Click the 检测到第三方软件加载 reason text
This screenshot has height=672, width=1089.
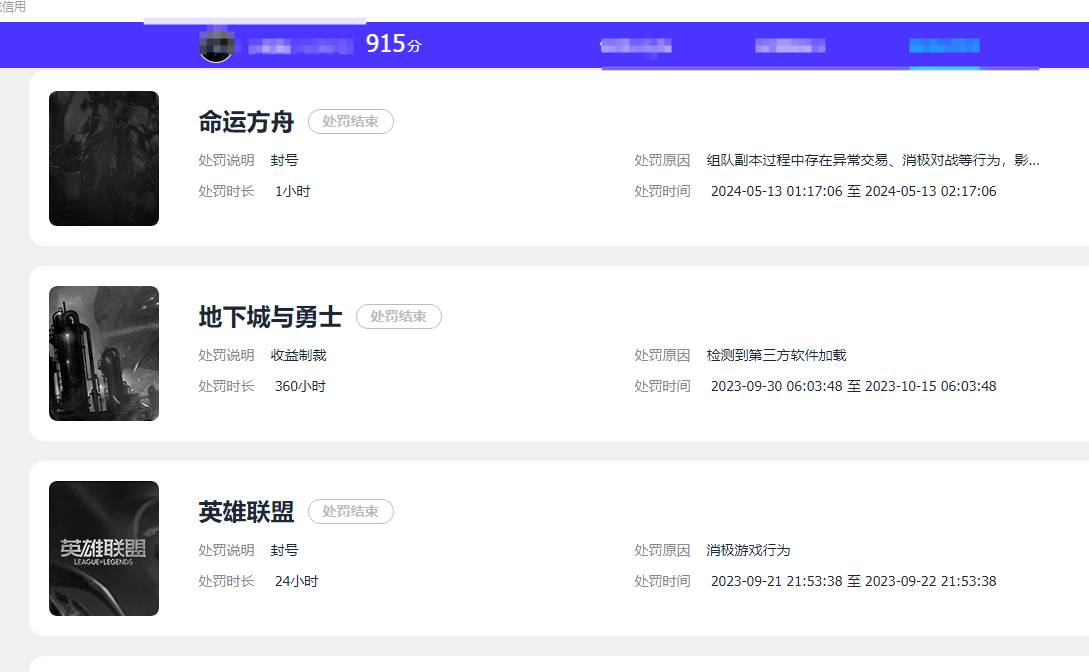point(775,355)
